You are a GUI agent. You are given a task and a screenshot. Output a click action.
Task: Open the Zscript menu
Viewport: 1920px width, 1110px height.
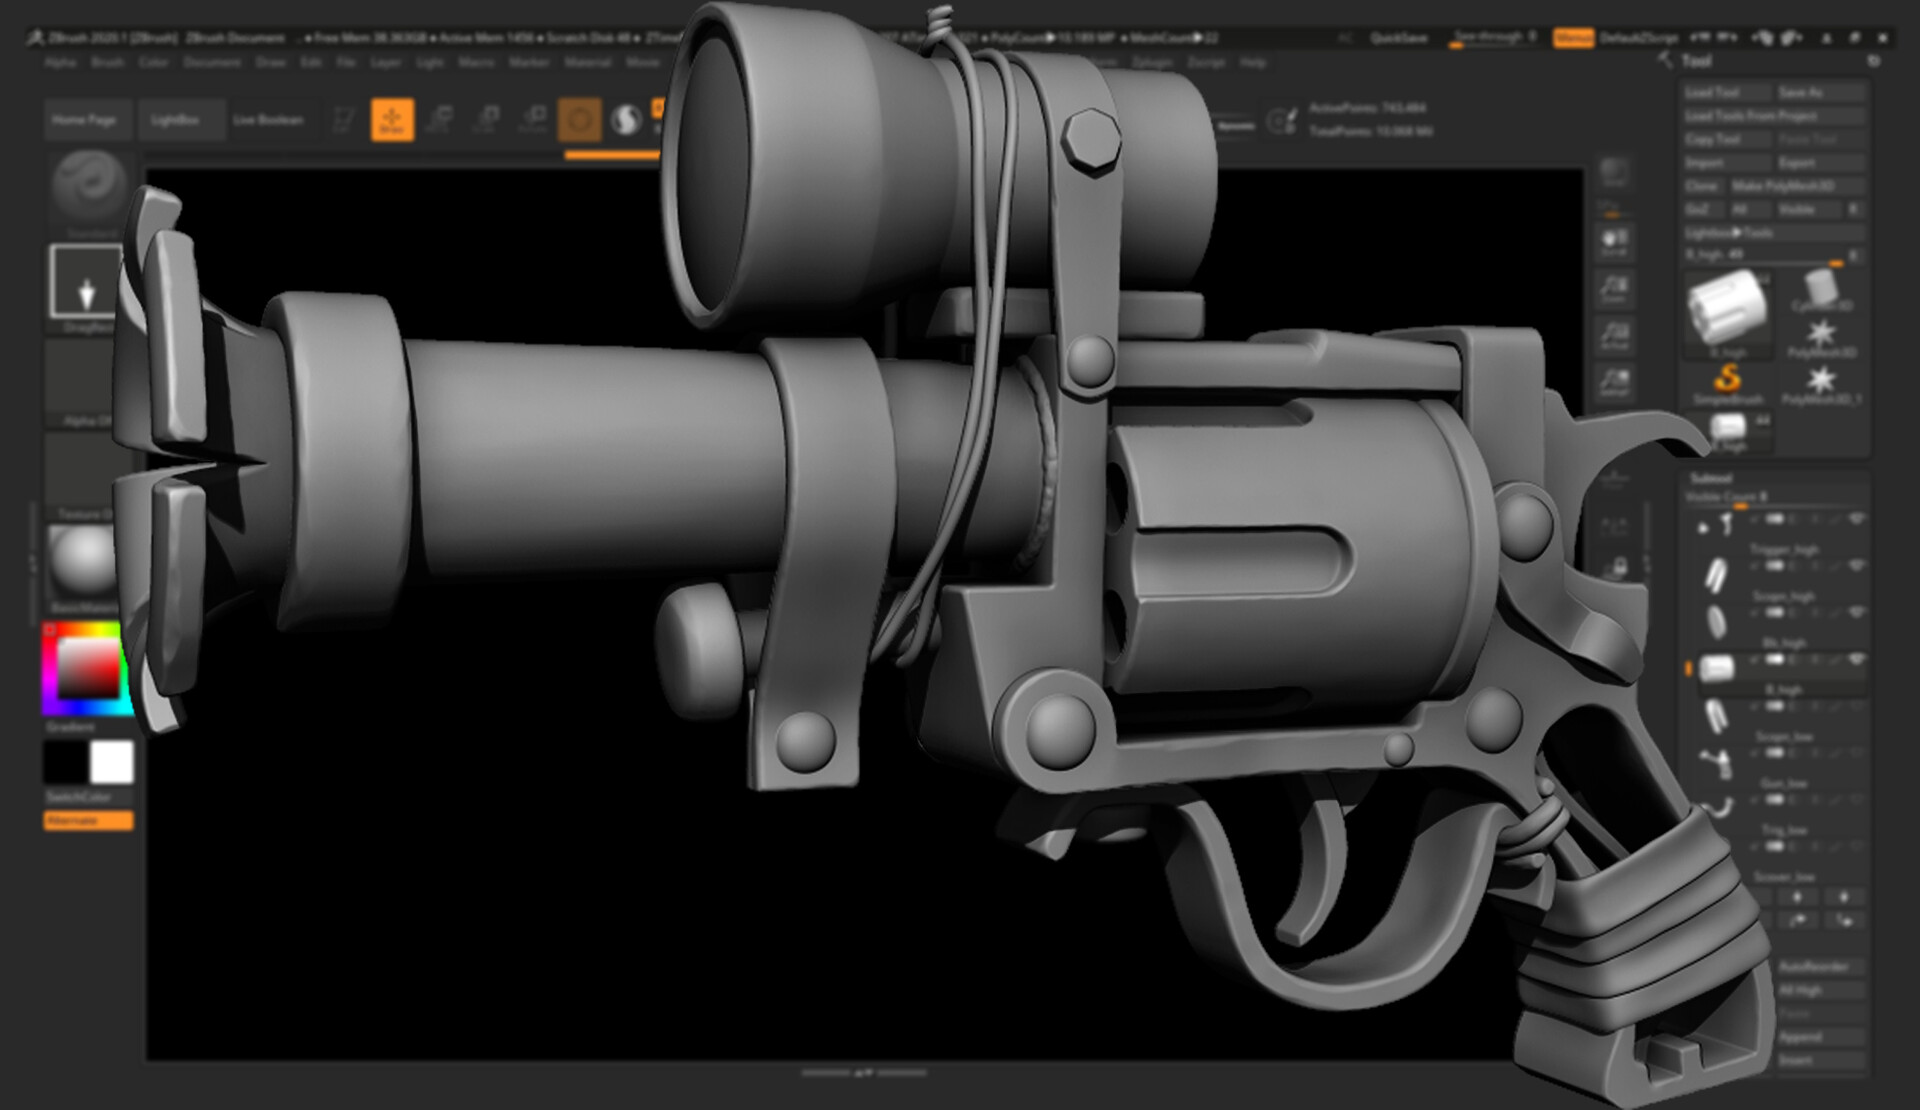tap(1208, 62)
